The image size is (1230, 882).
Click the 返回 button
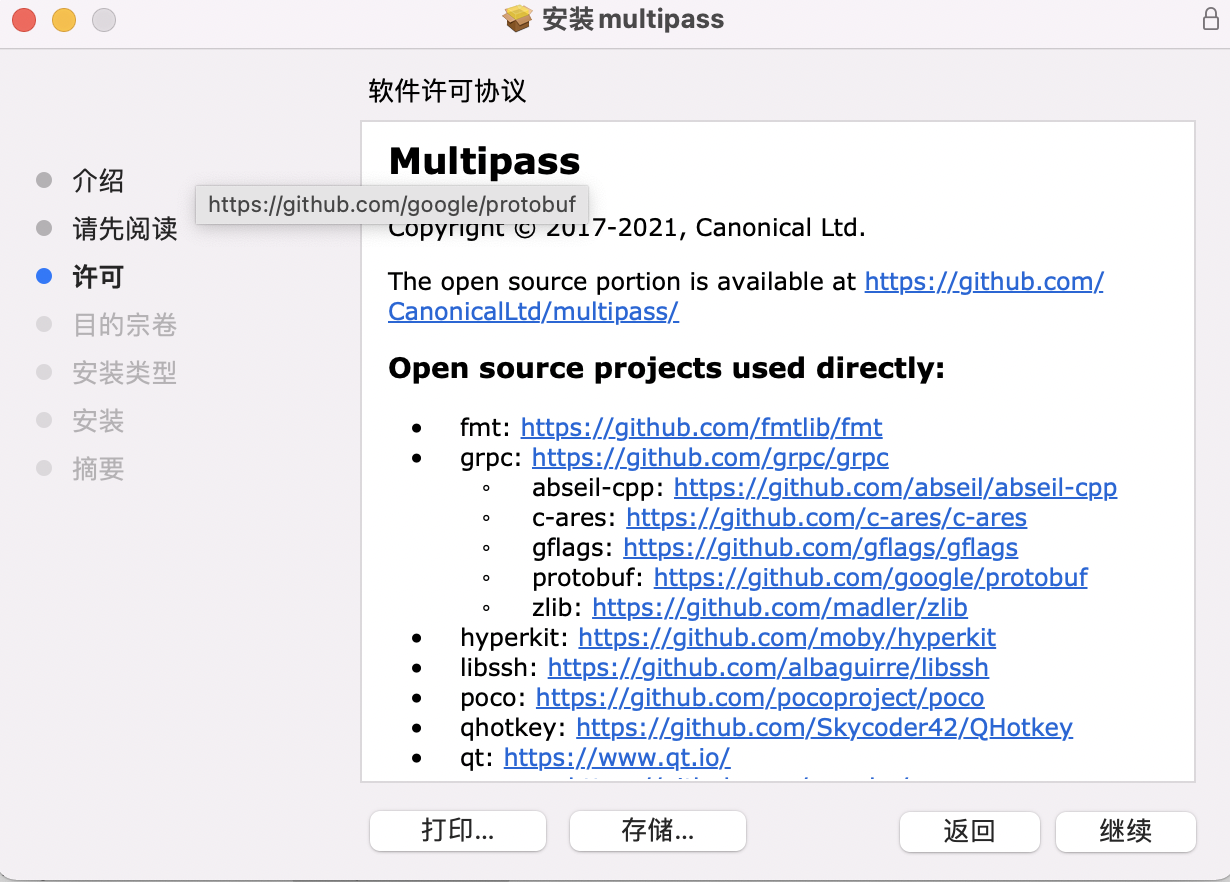968,831
